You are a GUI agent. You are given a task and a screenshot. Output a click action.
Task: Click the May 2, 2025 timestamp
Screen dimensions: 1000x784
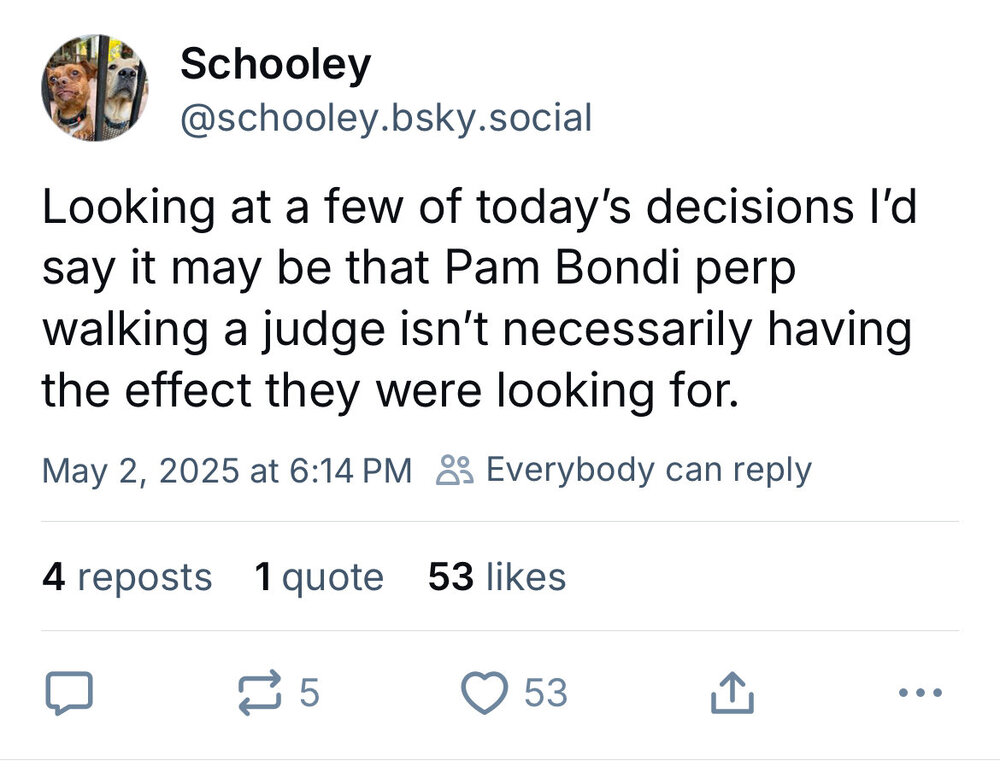(x=226, y=469)
